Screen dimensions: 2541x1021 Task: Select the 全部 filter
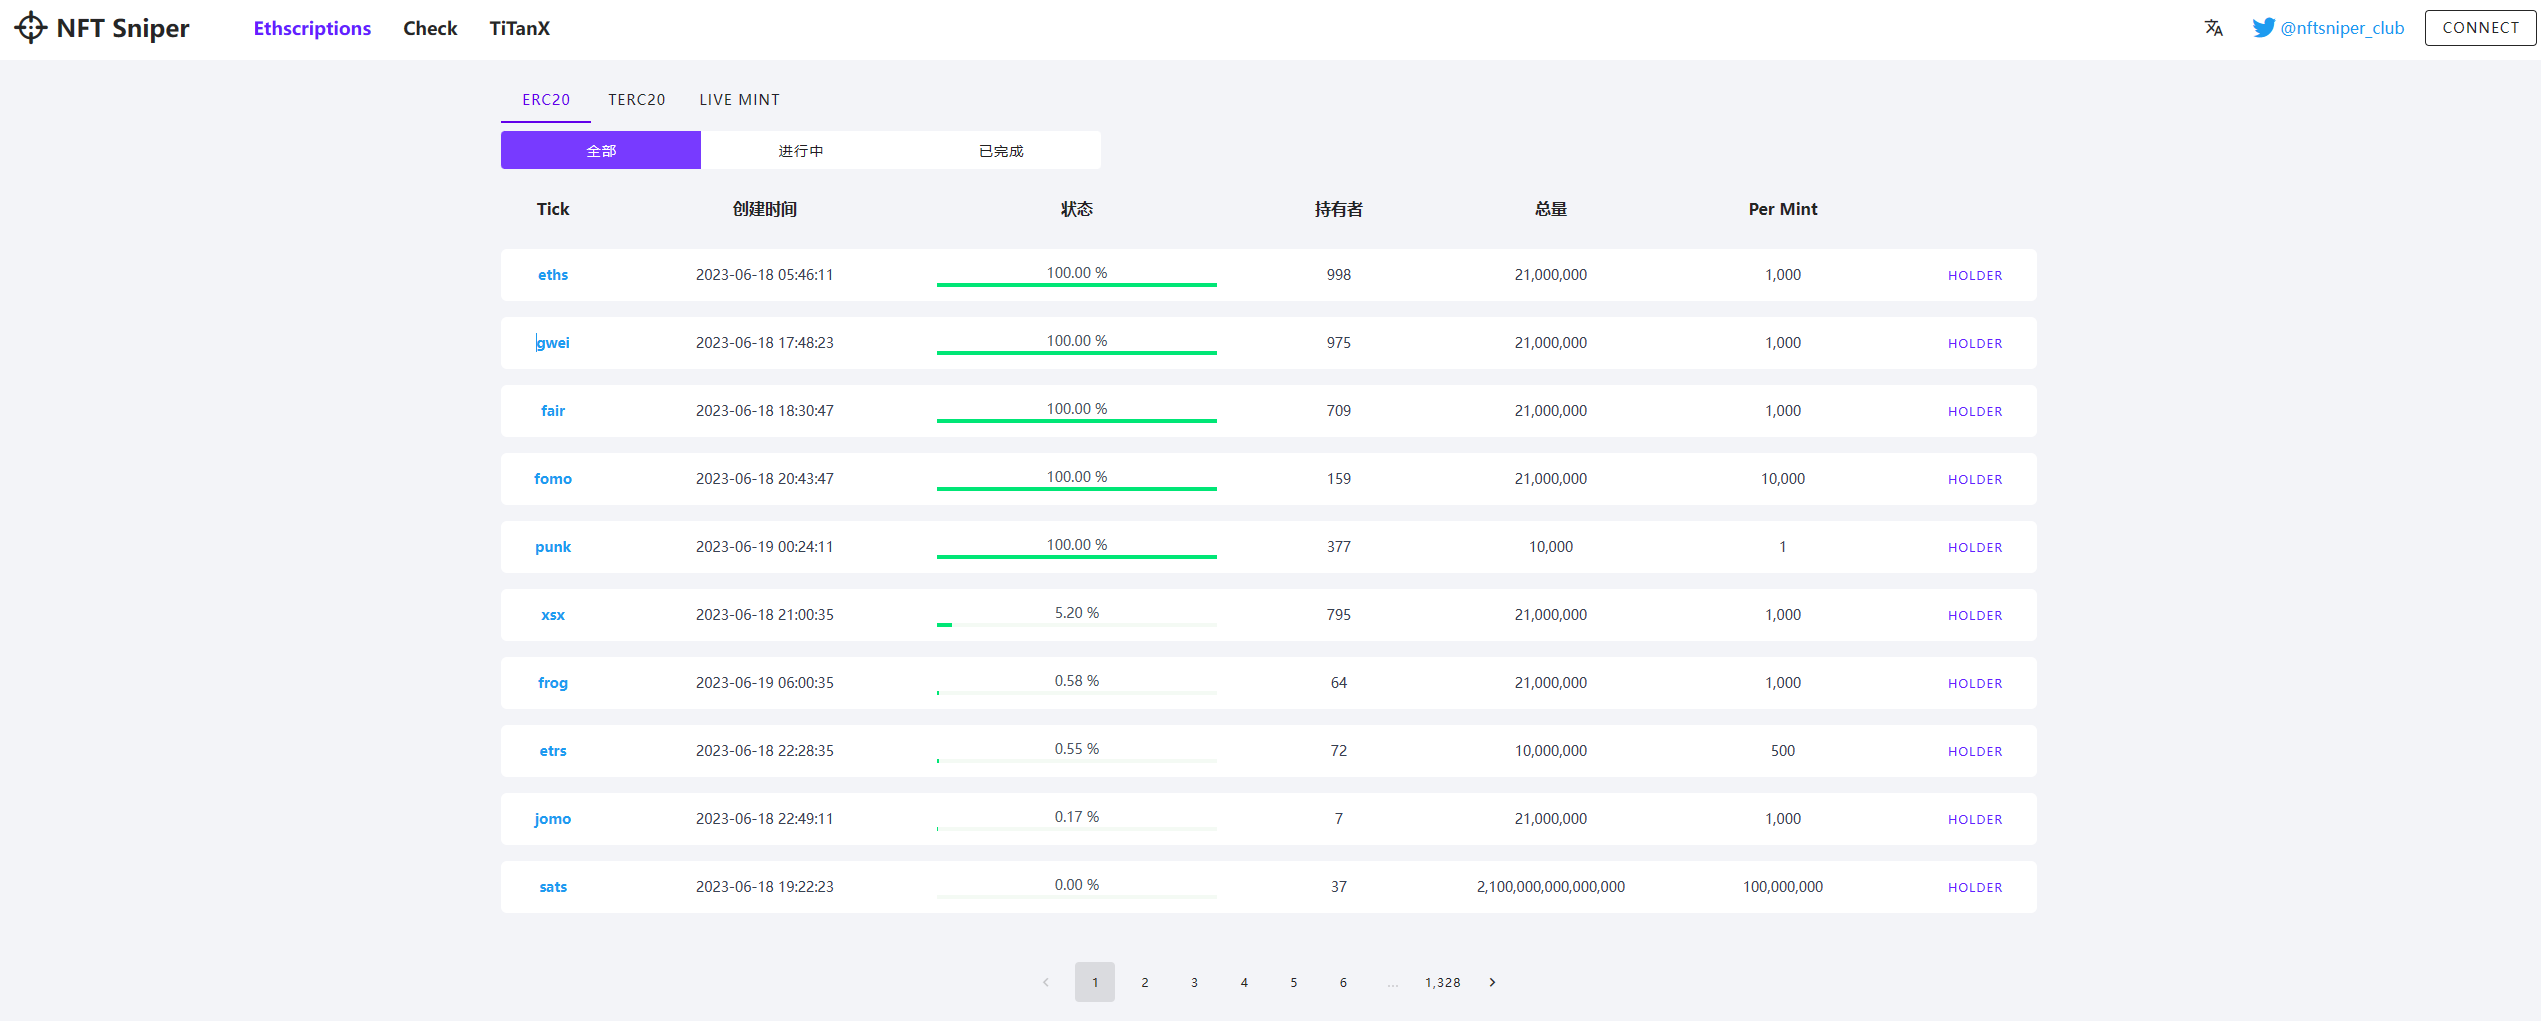pyautogui.click(x=600, y=151)
